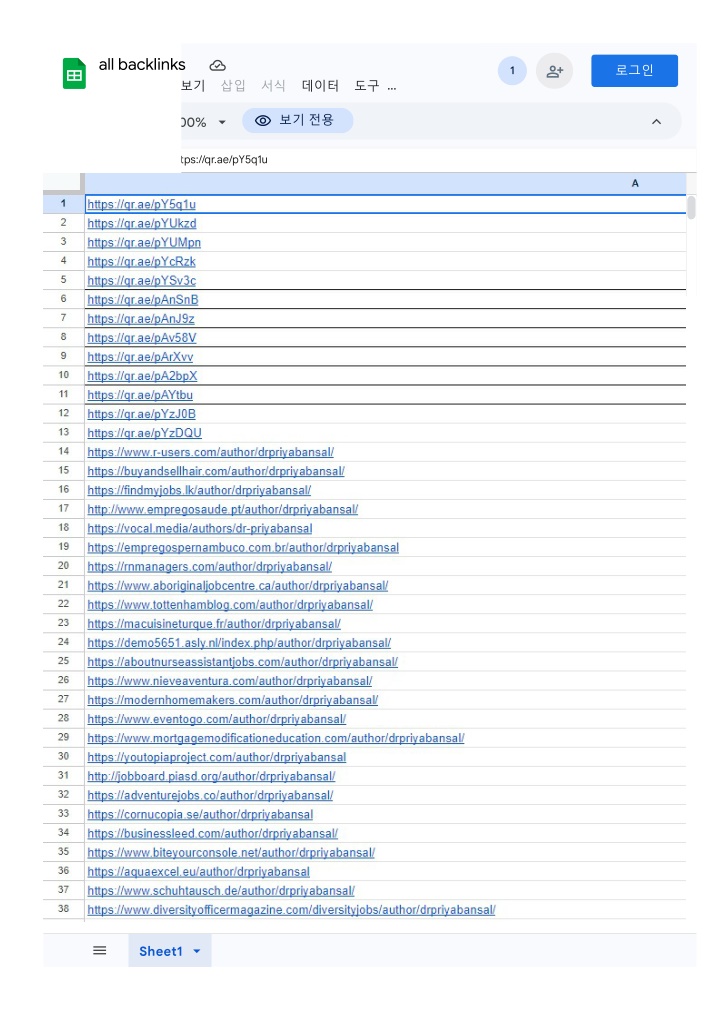Open the biteyourconsole.net author link
720x1018 pixels.
pyautogui.click(x=232, y=852)
